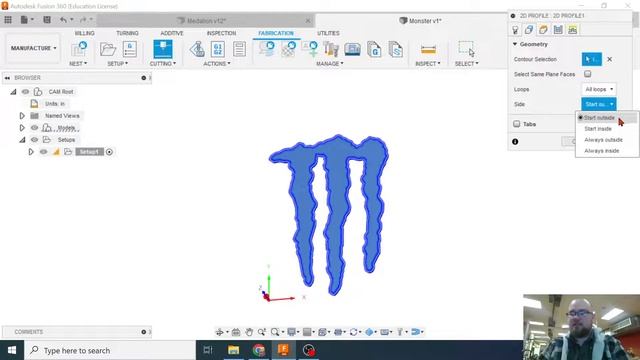Open the Heights tab in 2D Profile dialog

click(543, 30)
